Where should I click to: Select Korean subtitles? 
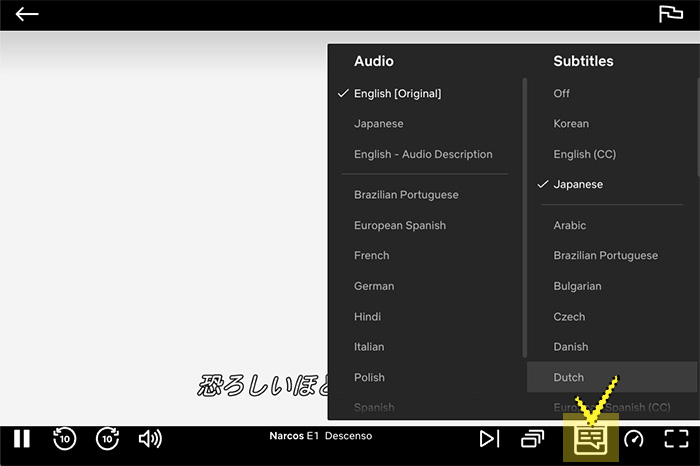click(x=571, y=124)
